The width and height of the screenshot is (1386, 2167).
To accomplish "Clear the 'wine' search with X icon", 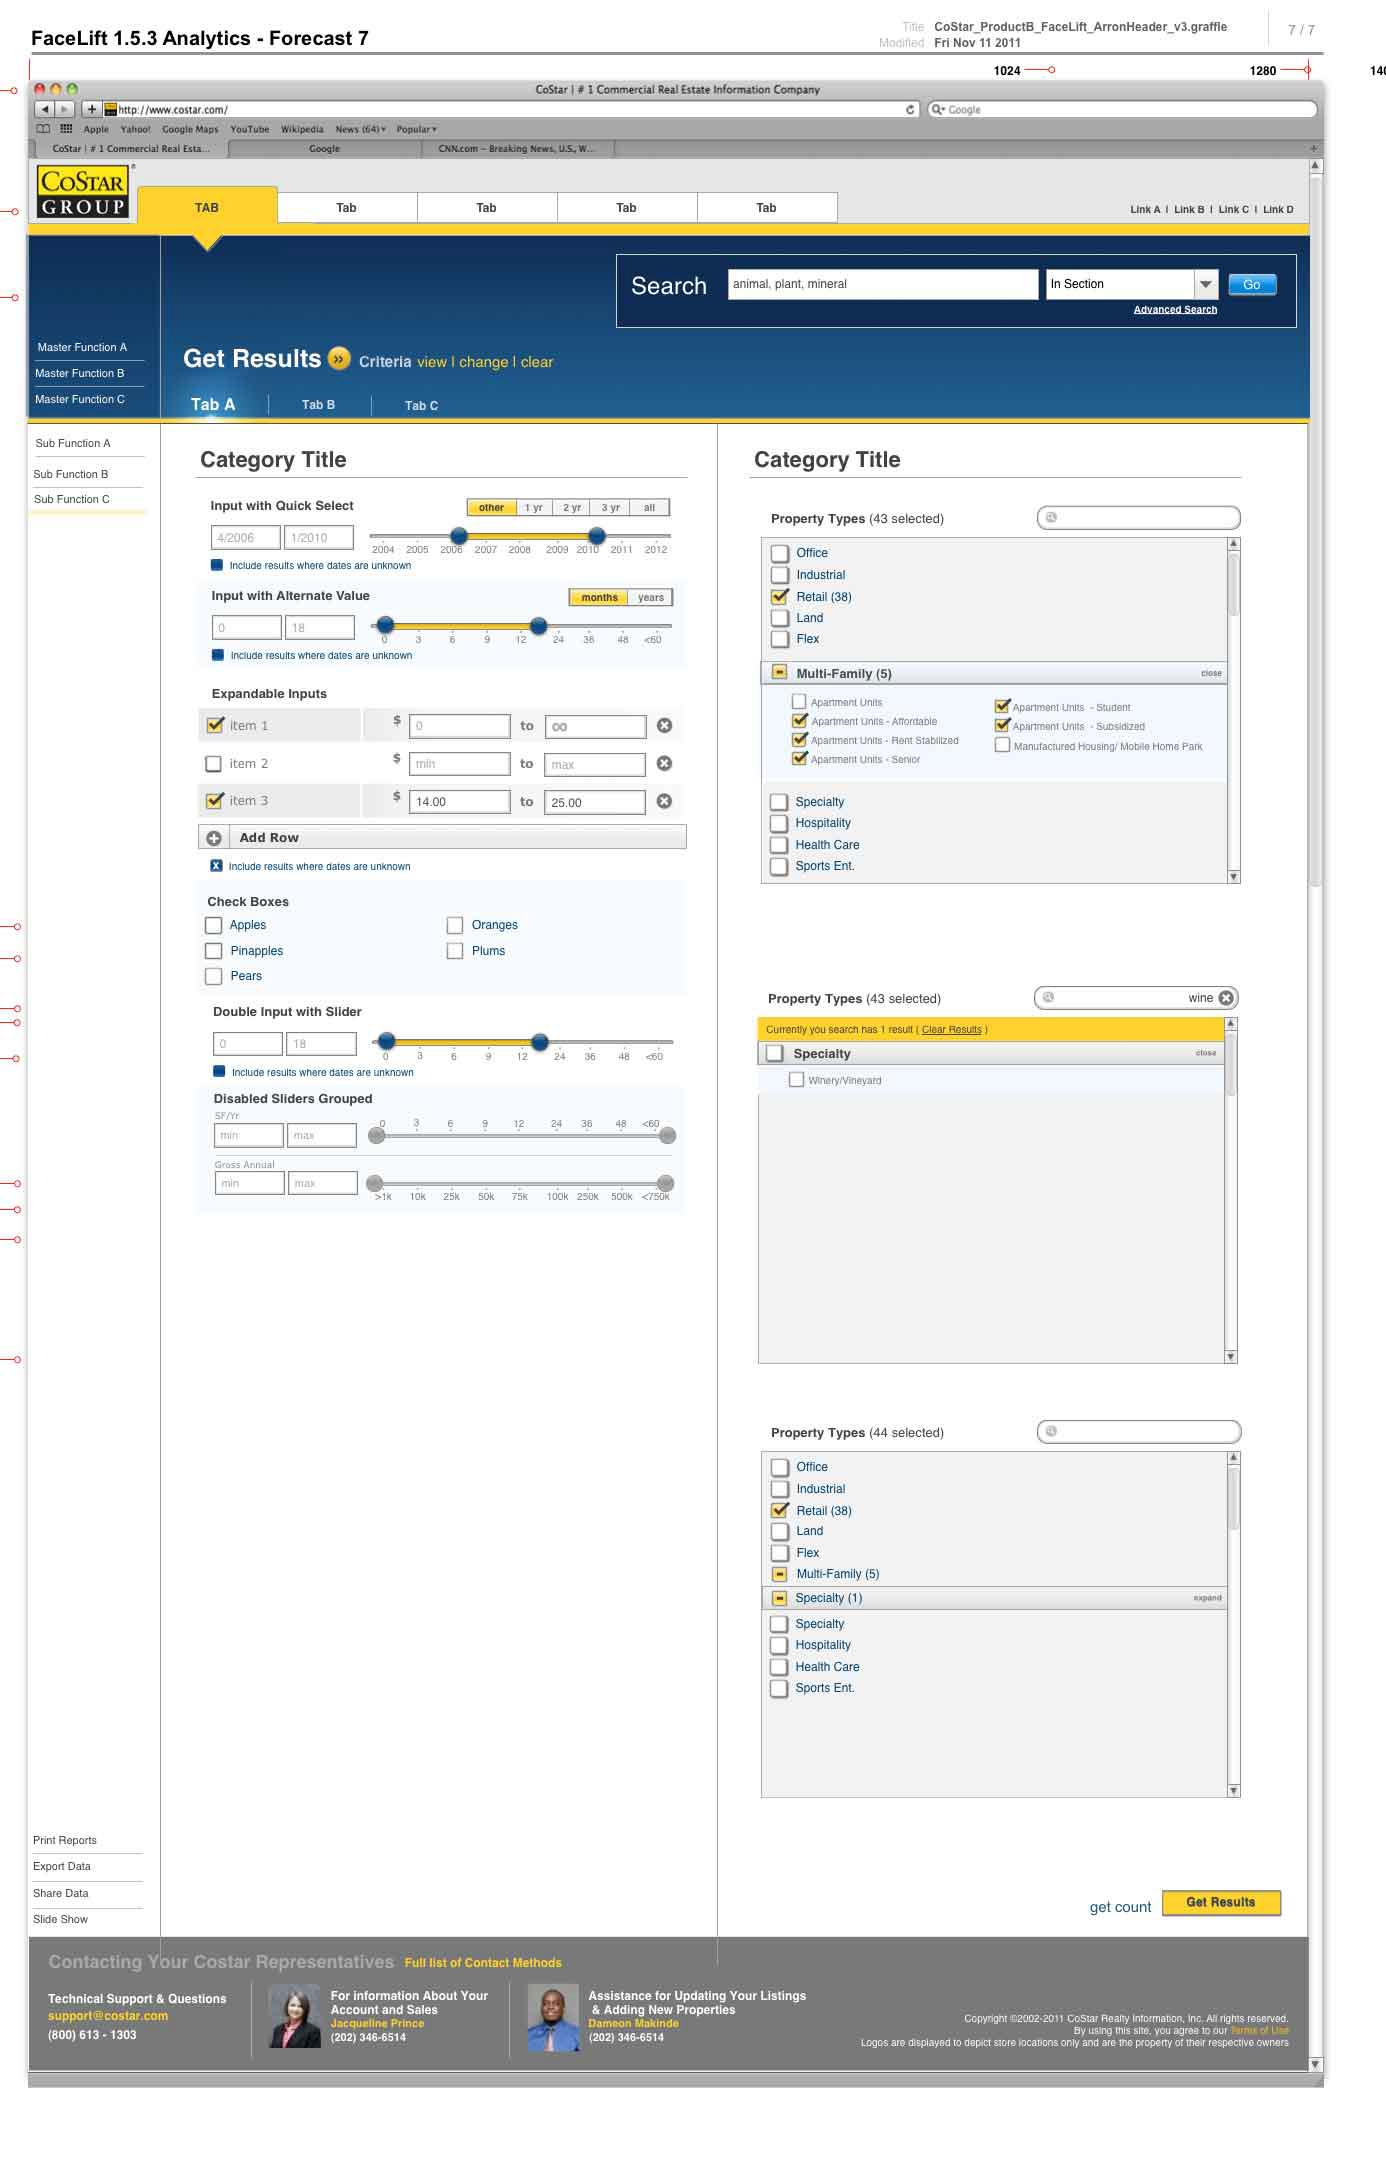I will pyautogui.click(x=1226, y=998).
